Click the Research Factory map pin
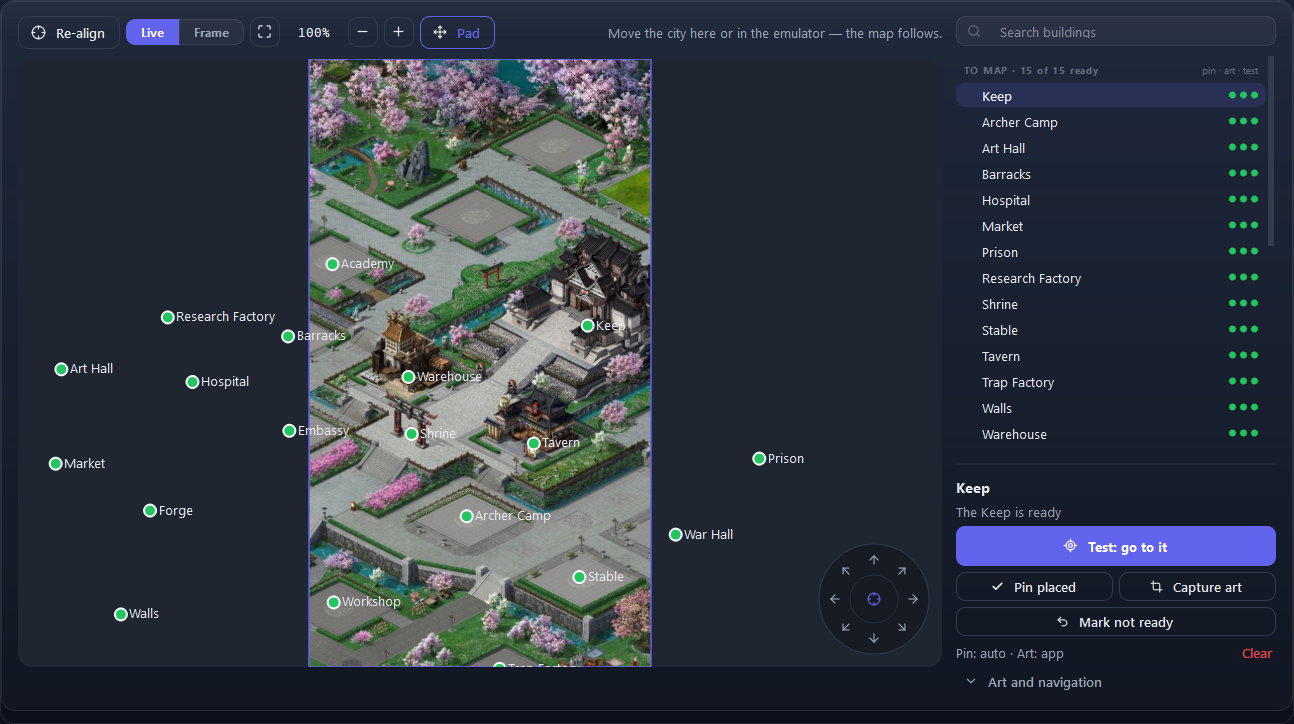The image size is (1294, 724). (168, 317)
